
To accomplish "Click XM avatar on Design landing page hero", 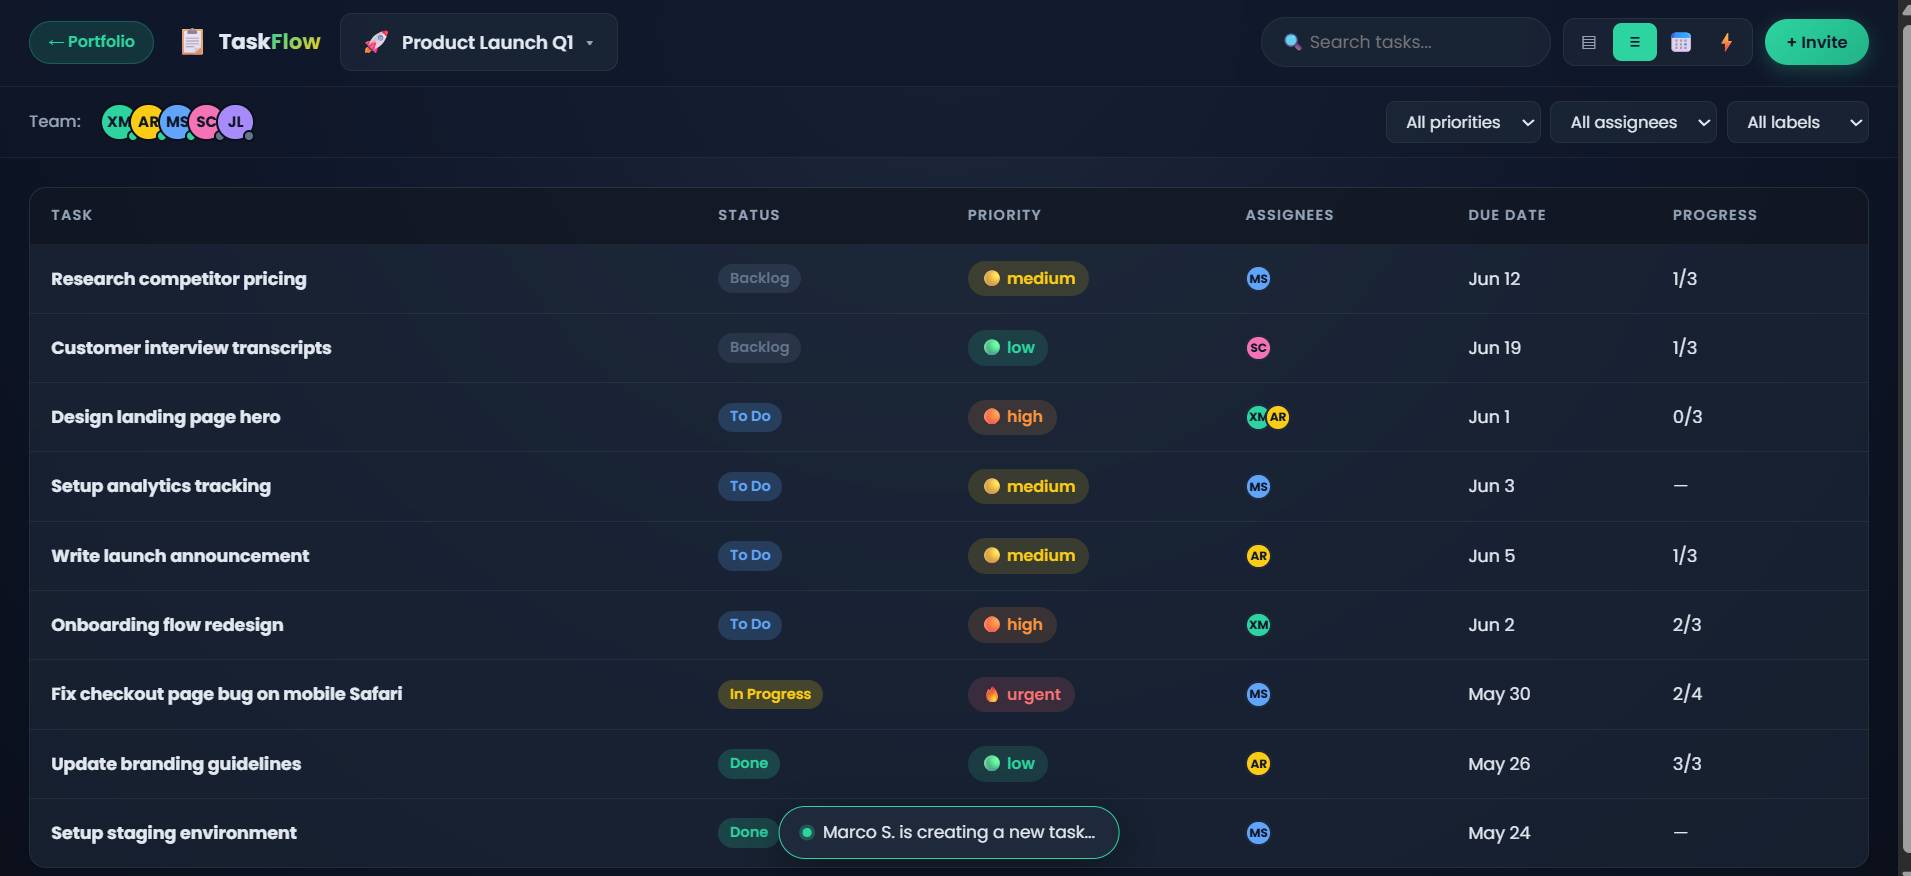I will click(x=1257, y=417).
